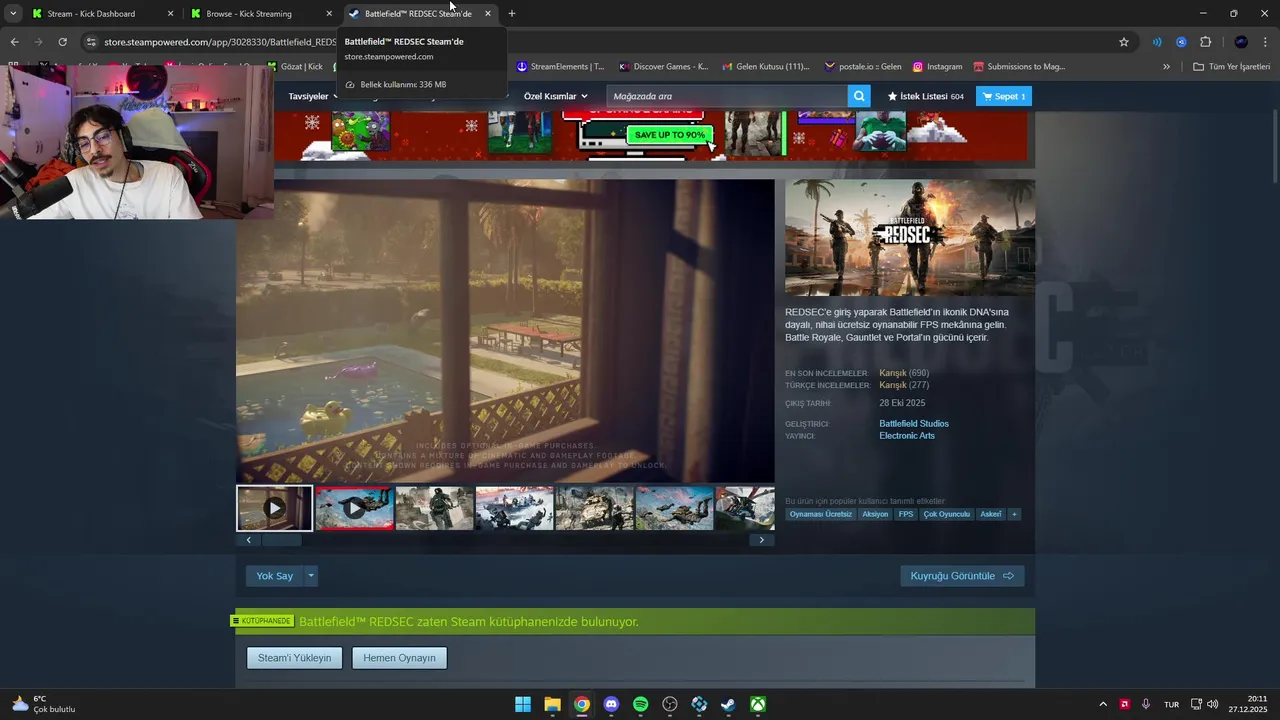
Task: Open Spotify from the taskbar
Action: click(641, 704)
